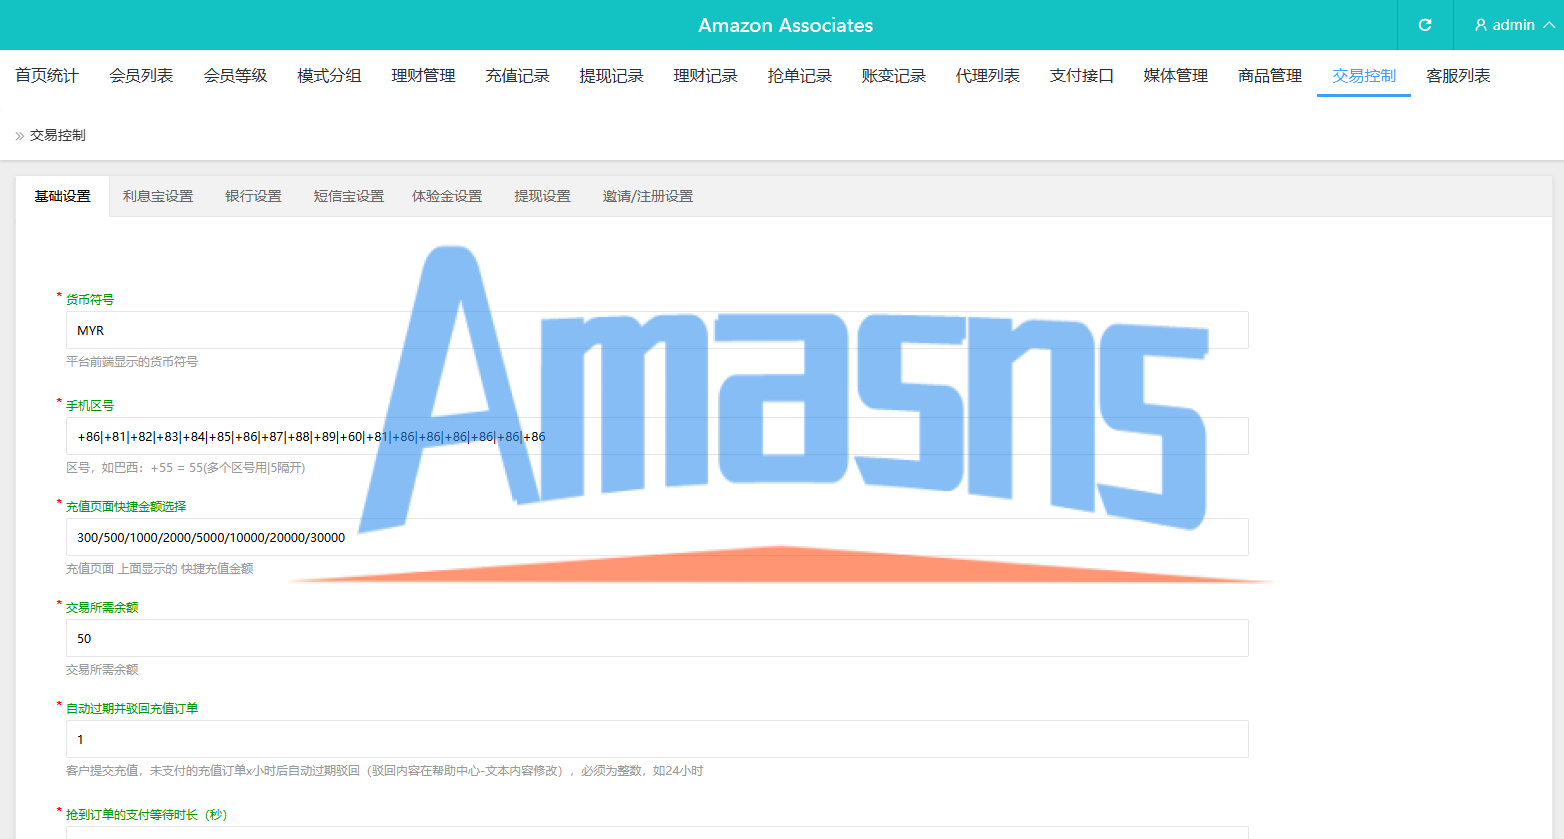
Task: Open 抢单记录 menu
Action: click(799, 76)
